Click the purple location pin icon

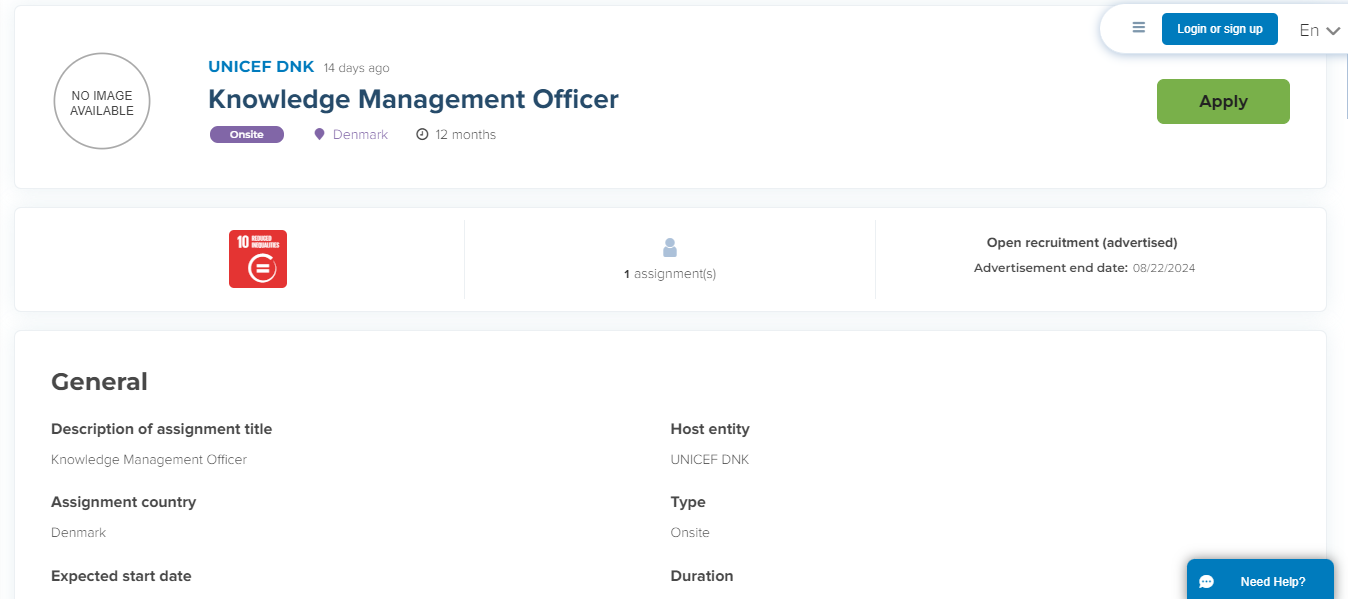(320, 134)
